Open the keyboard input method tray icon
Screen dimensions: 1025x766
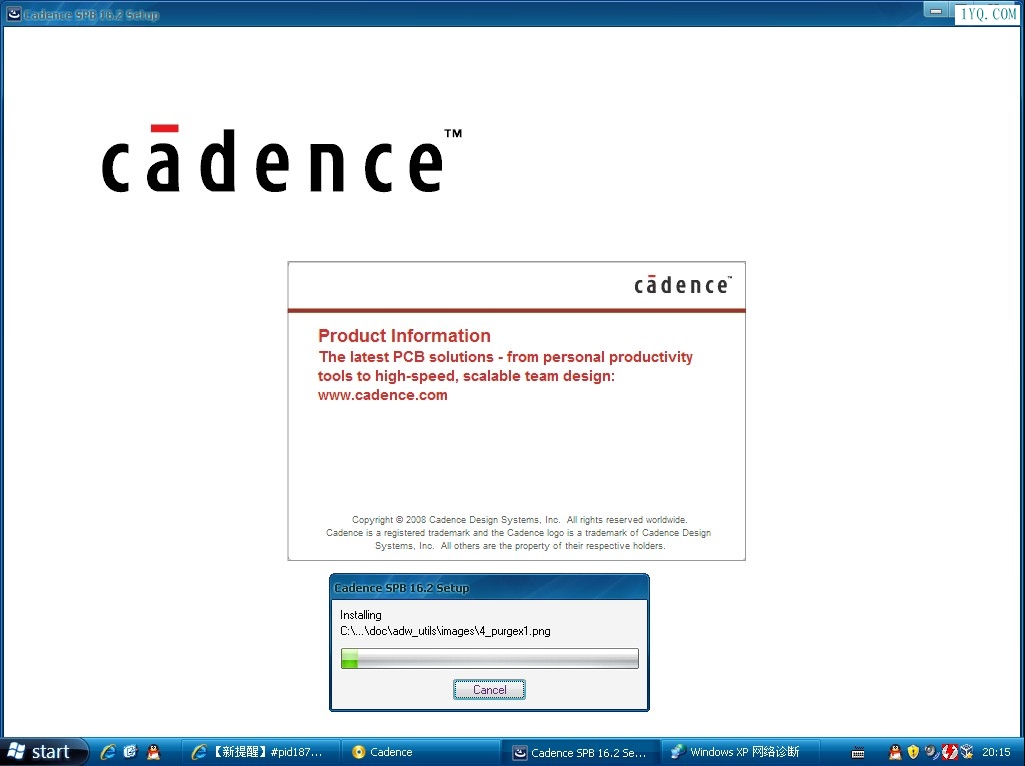[x=858, y=753]
